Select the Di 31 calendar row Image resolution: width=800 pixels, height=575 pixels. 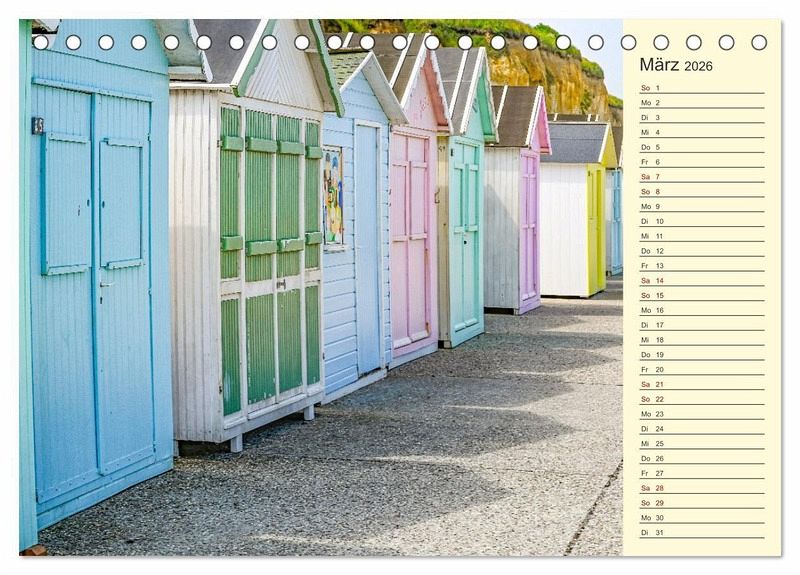point(702,532)
